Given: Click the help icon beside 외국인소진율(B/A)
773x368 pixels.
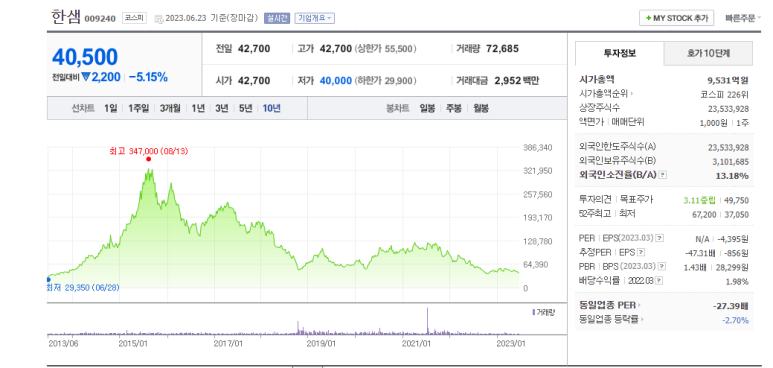Looking at the screenshot, I should click(x=663, y=175).
